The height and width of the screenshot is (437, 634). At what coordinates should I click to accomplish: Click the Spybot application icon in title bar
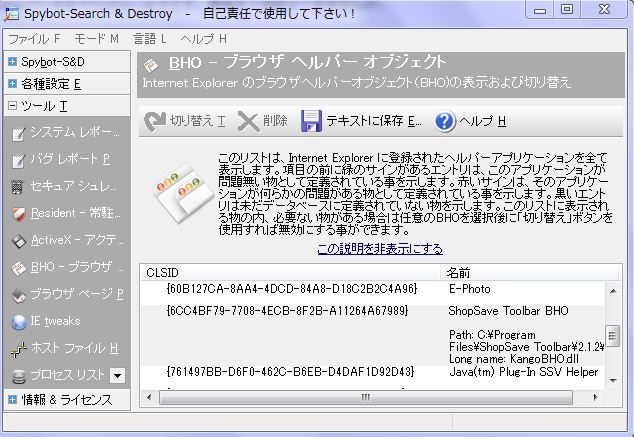tap(11, 14)
